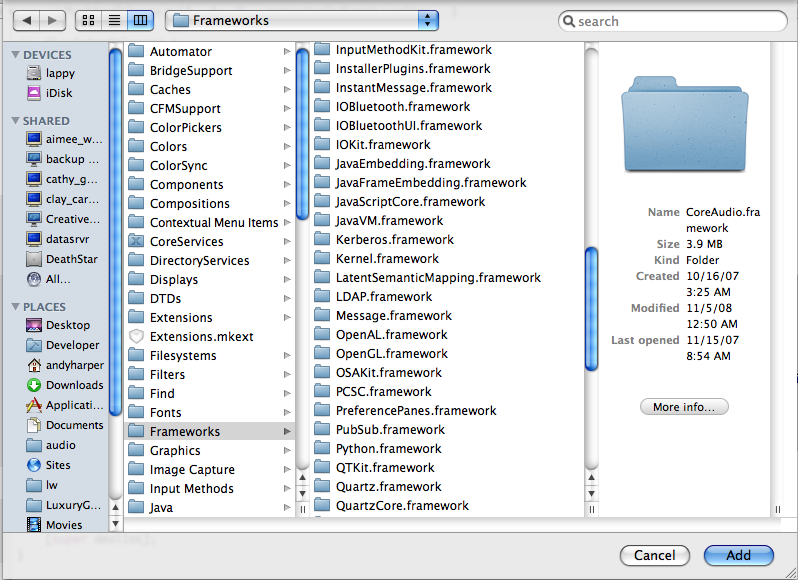The image size is (798, 580).
Task: Open the Frameworks path popup menu
Action: [302, 20]
